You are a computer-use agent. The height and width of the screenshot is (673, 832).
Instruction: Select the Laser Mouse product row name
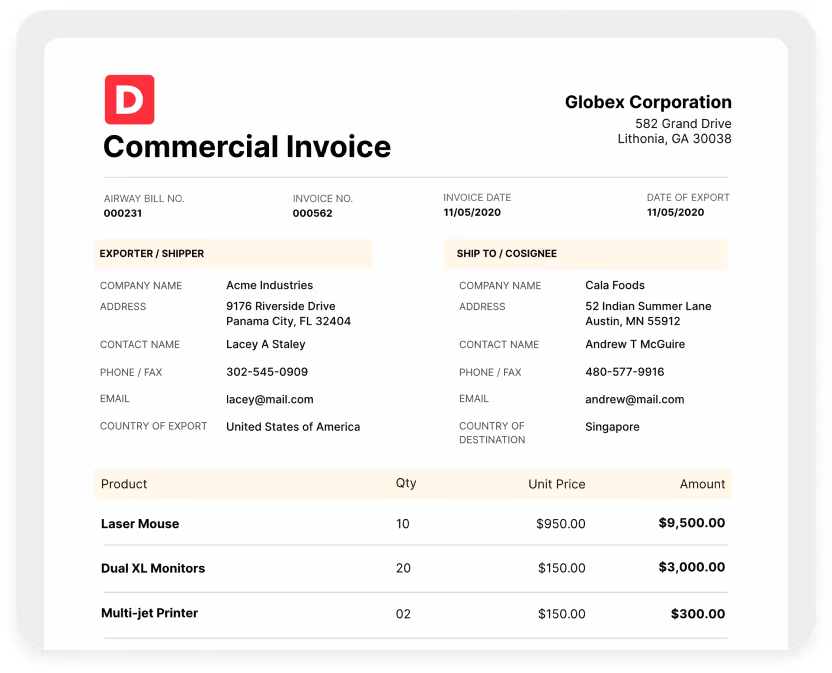(x=140, y=524)
